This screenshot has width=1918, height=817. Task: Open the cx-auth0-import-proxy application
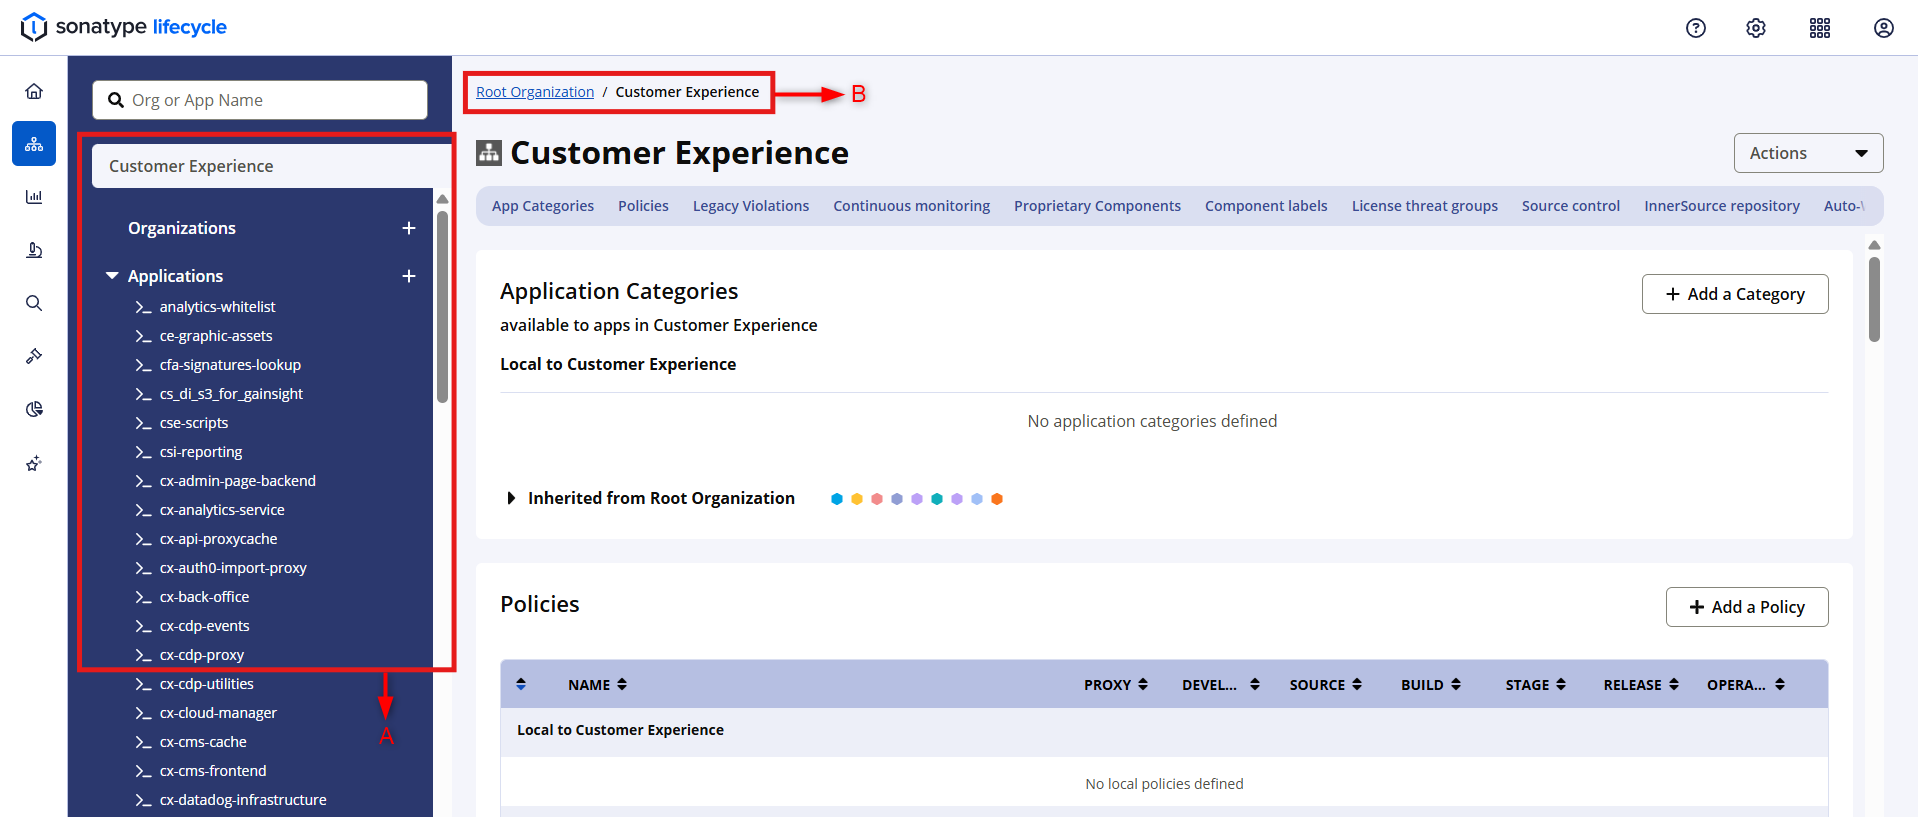click(x=233, y=568)
